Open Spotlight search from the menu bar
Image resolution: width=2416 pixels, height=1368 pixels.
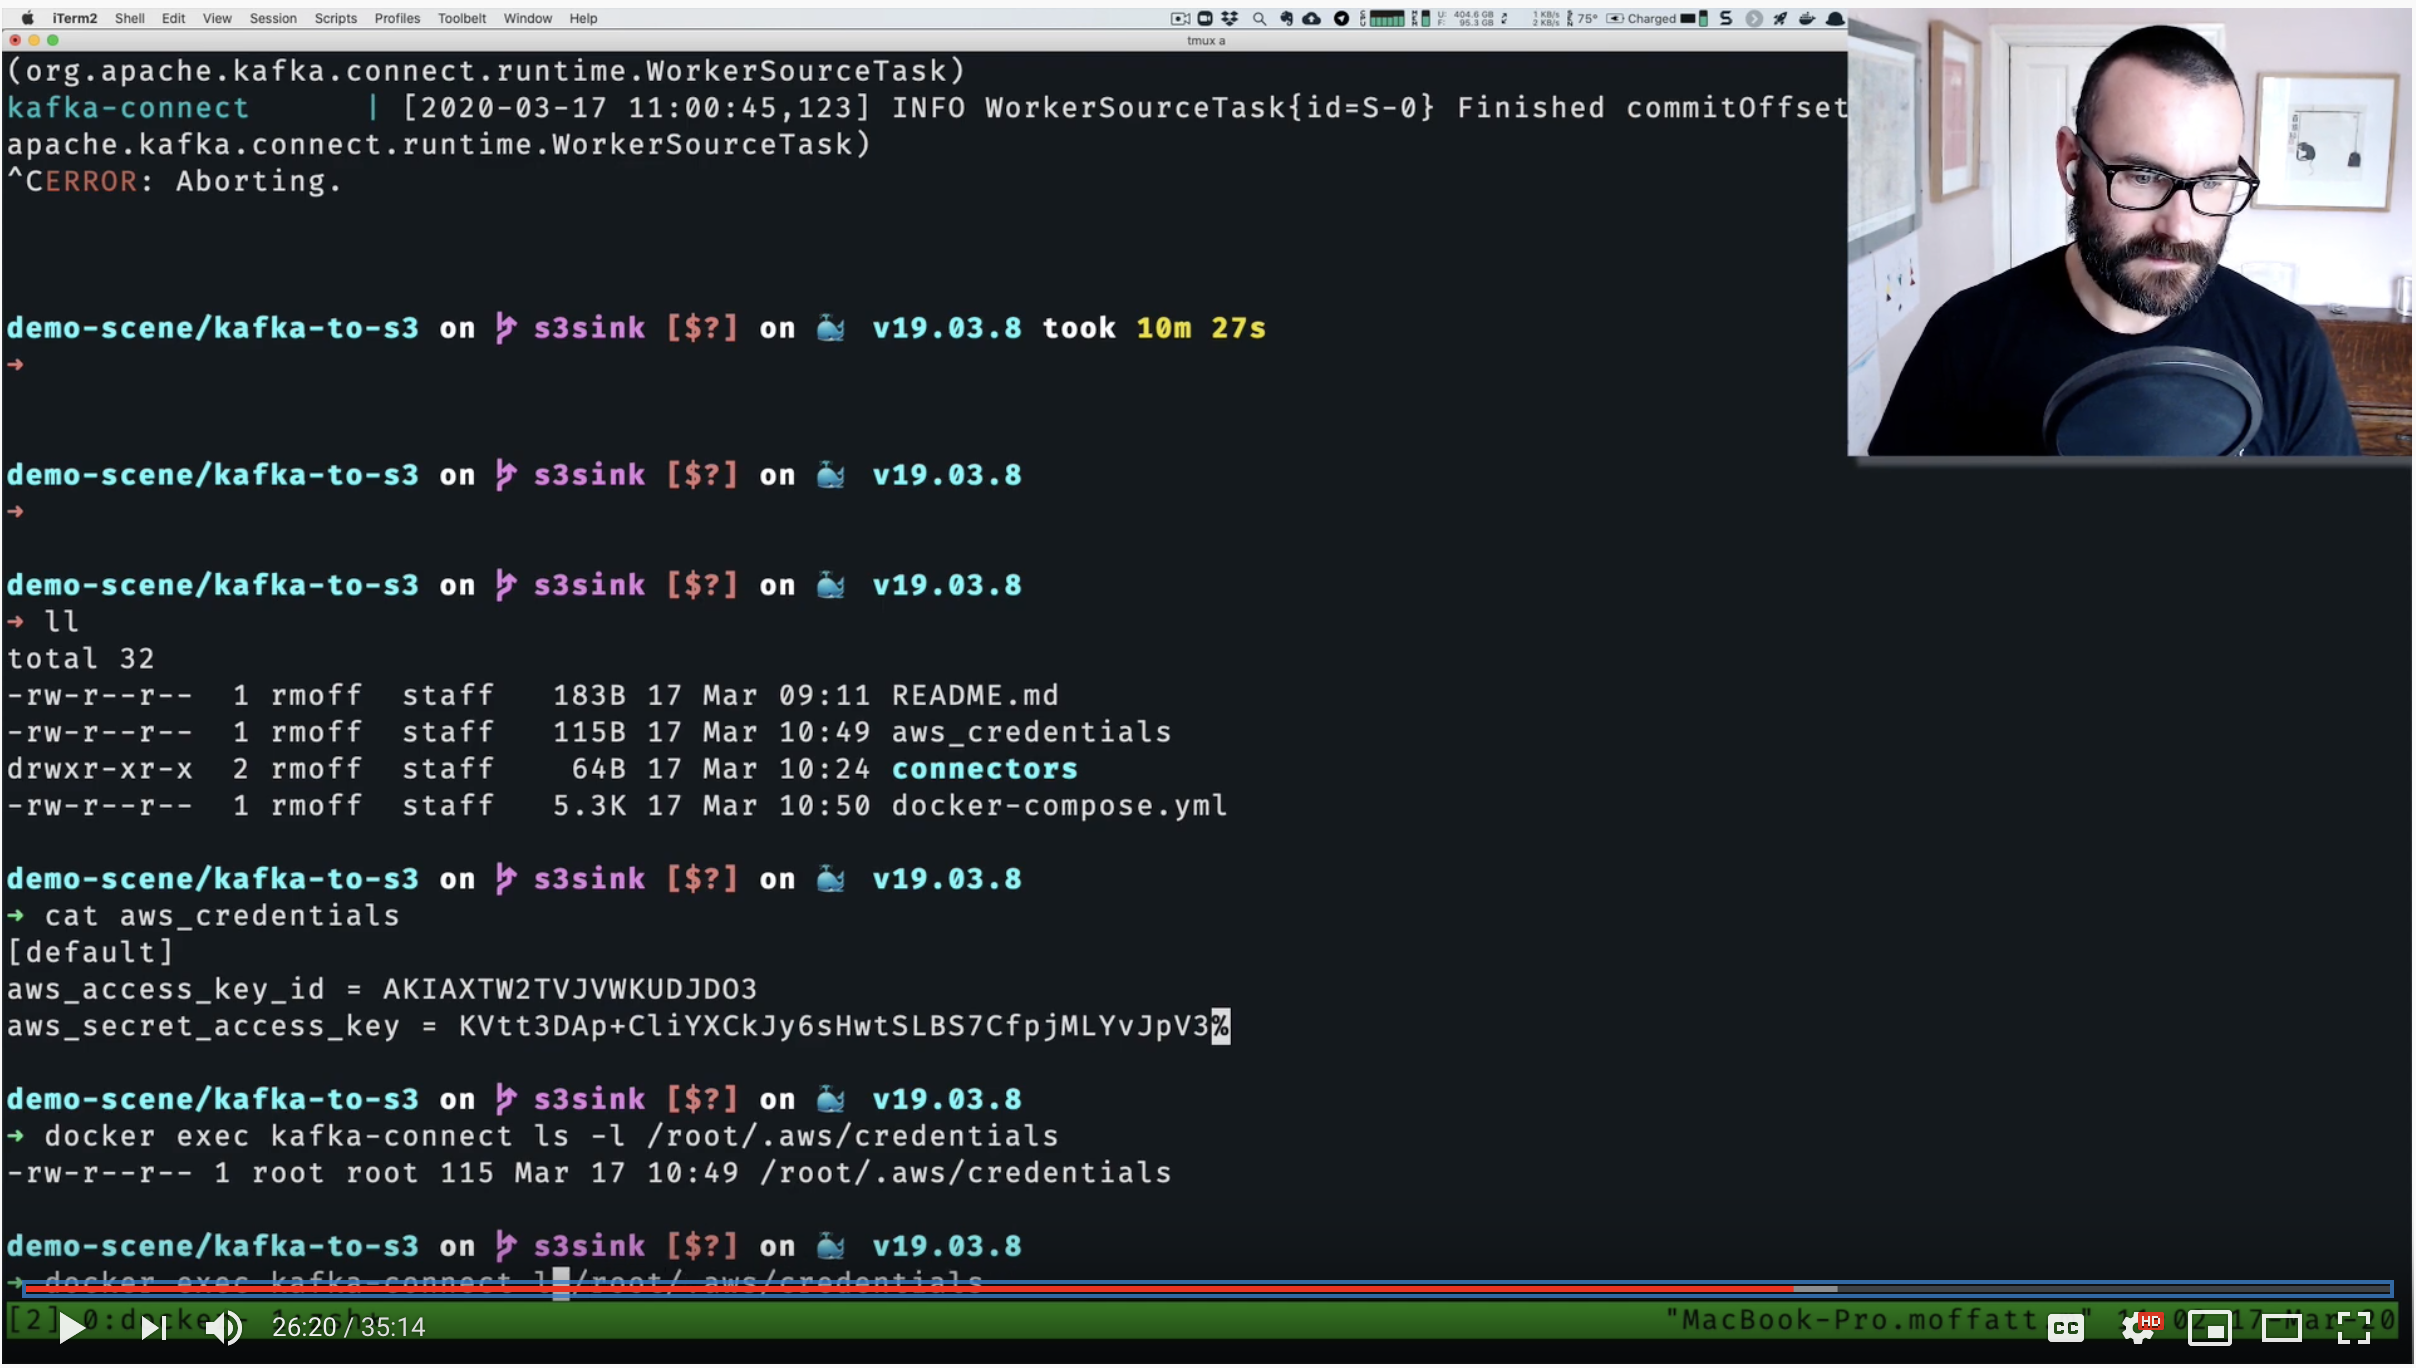click(1260, 17)
